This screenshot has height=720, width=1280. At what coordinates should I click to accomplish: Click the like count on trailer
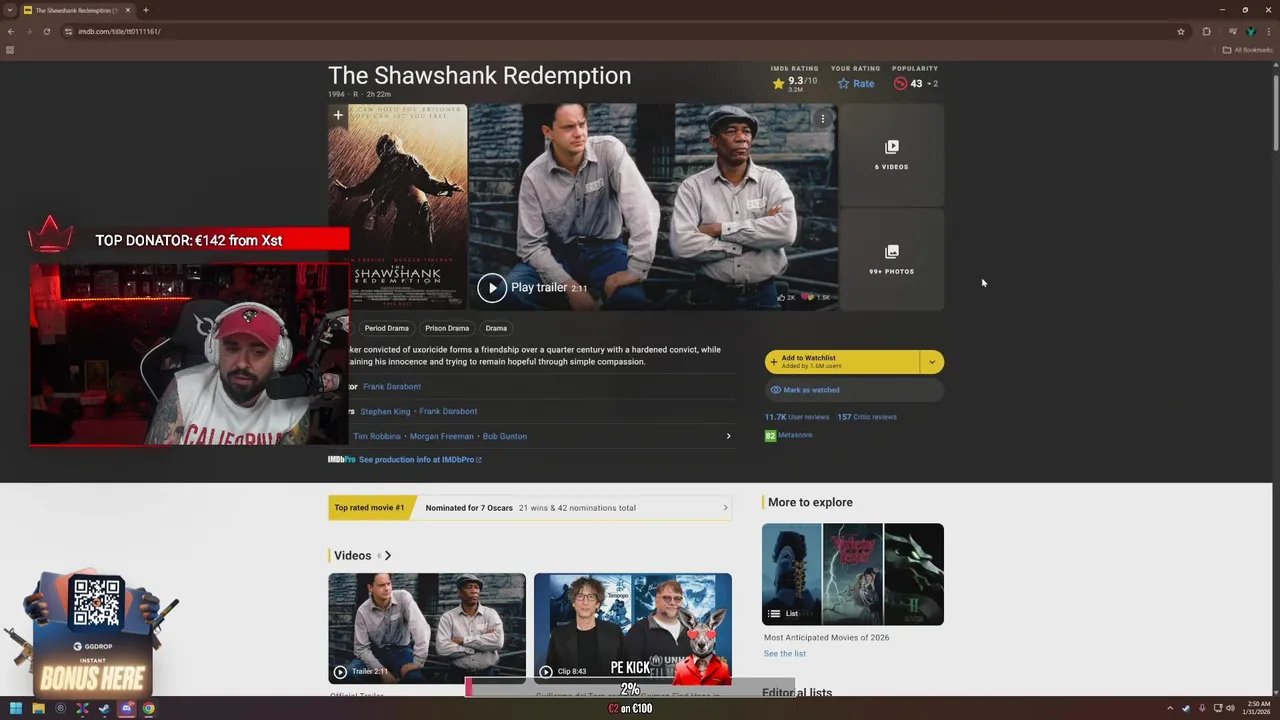786,297
